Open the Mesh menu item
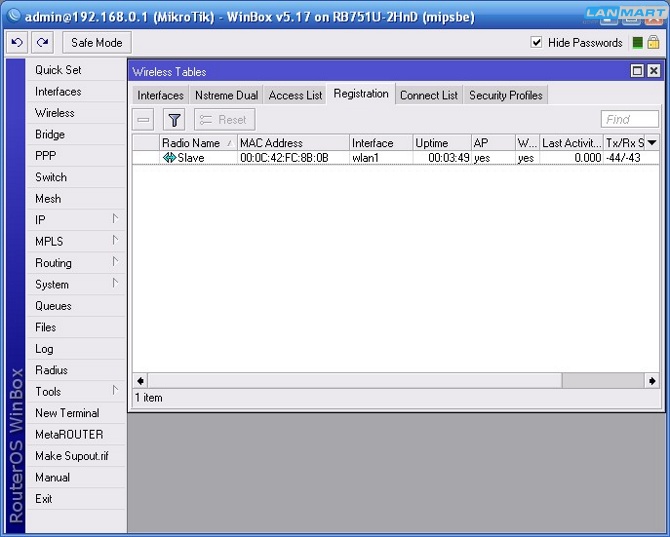670x537 pixels. click(x=76, y=199)
